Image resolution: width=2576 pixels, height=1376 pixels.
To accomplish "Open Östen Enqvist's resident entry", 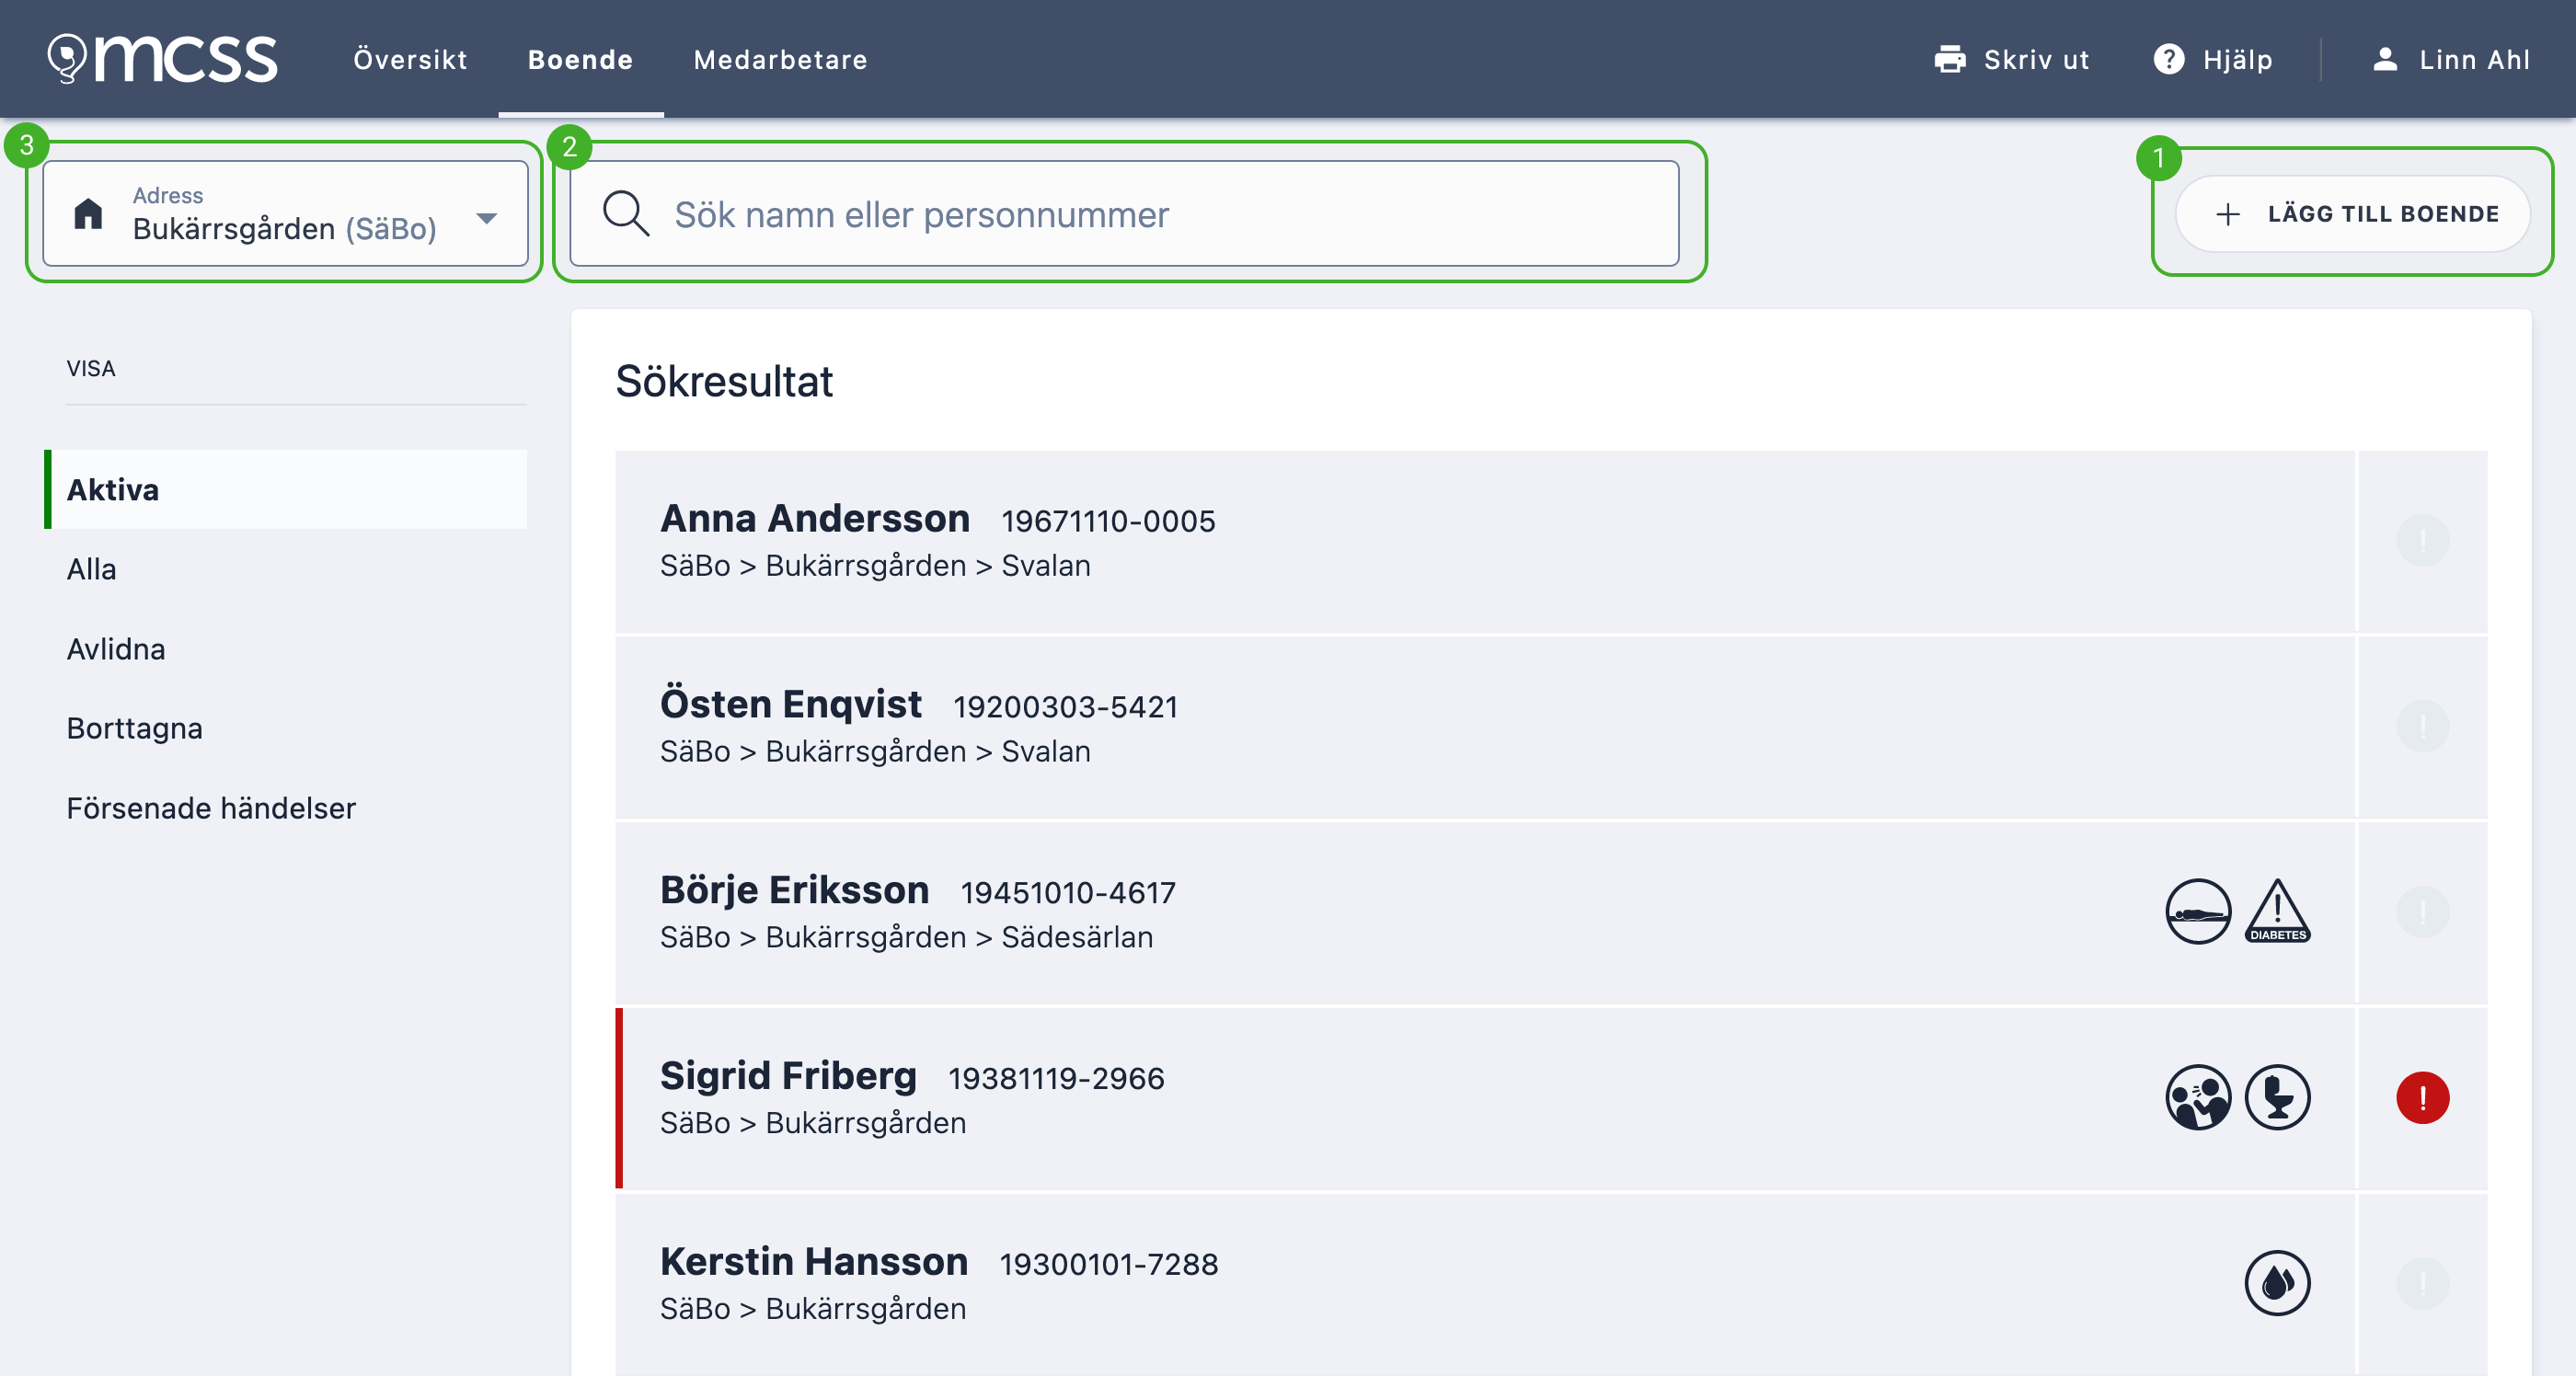I will (1485, 726).
